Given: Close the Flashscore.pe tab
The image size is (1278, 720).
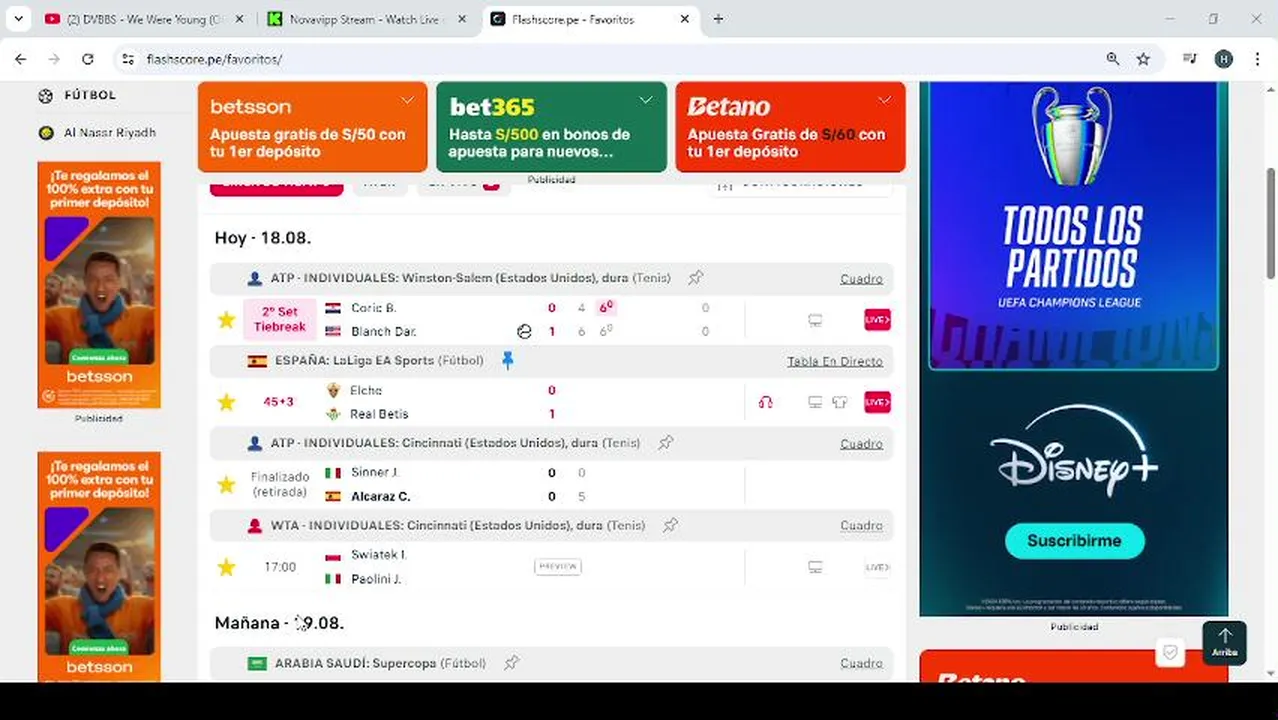Looking at the screenshot, I should (685, 19).
